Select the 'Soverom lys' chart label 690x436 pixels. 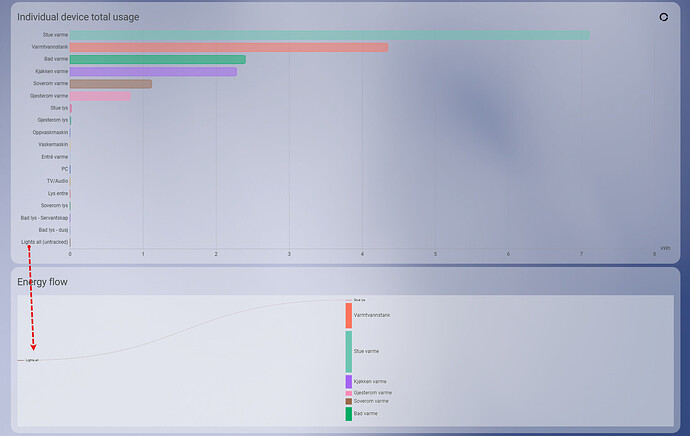pyautogui.click(x=55, y=205)
